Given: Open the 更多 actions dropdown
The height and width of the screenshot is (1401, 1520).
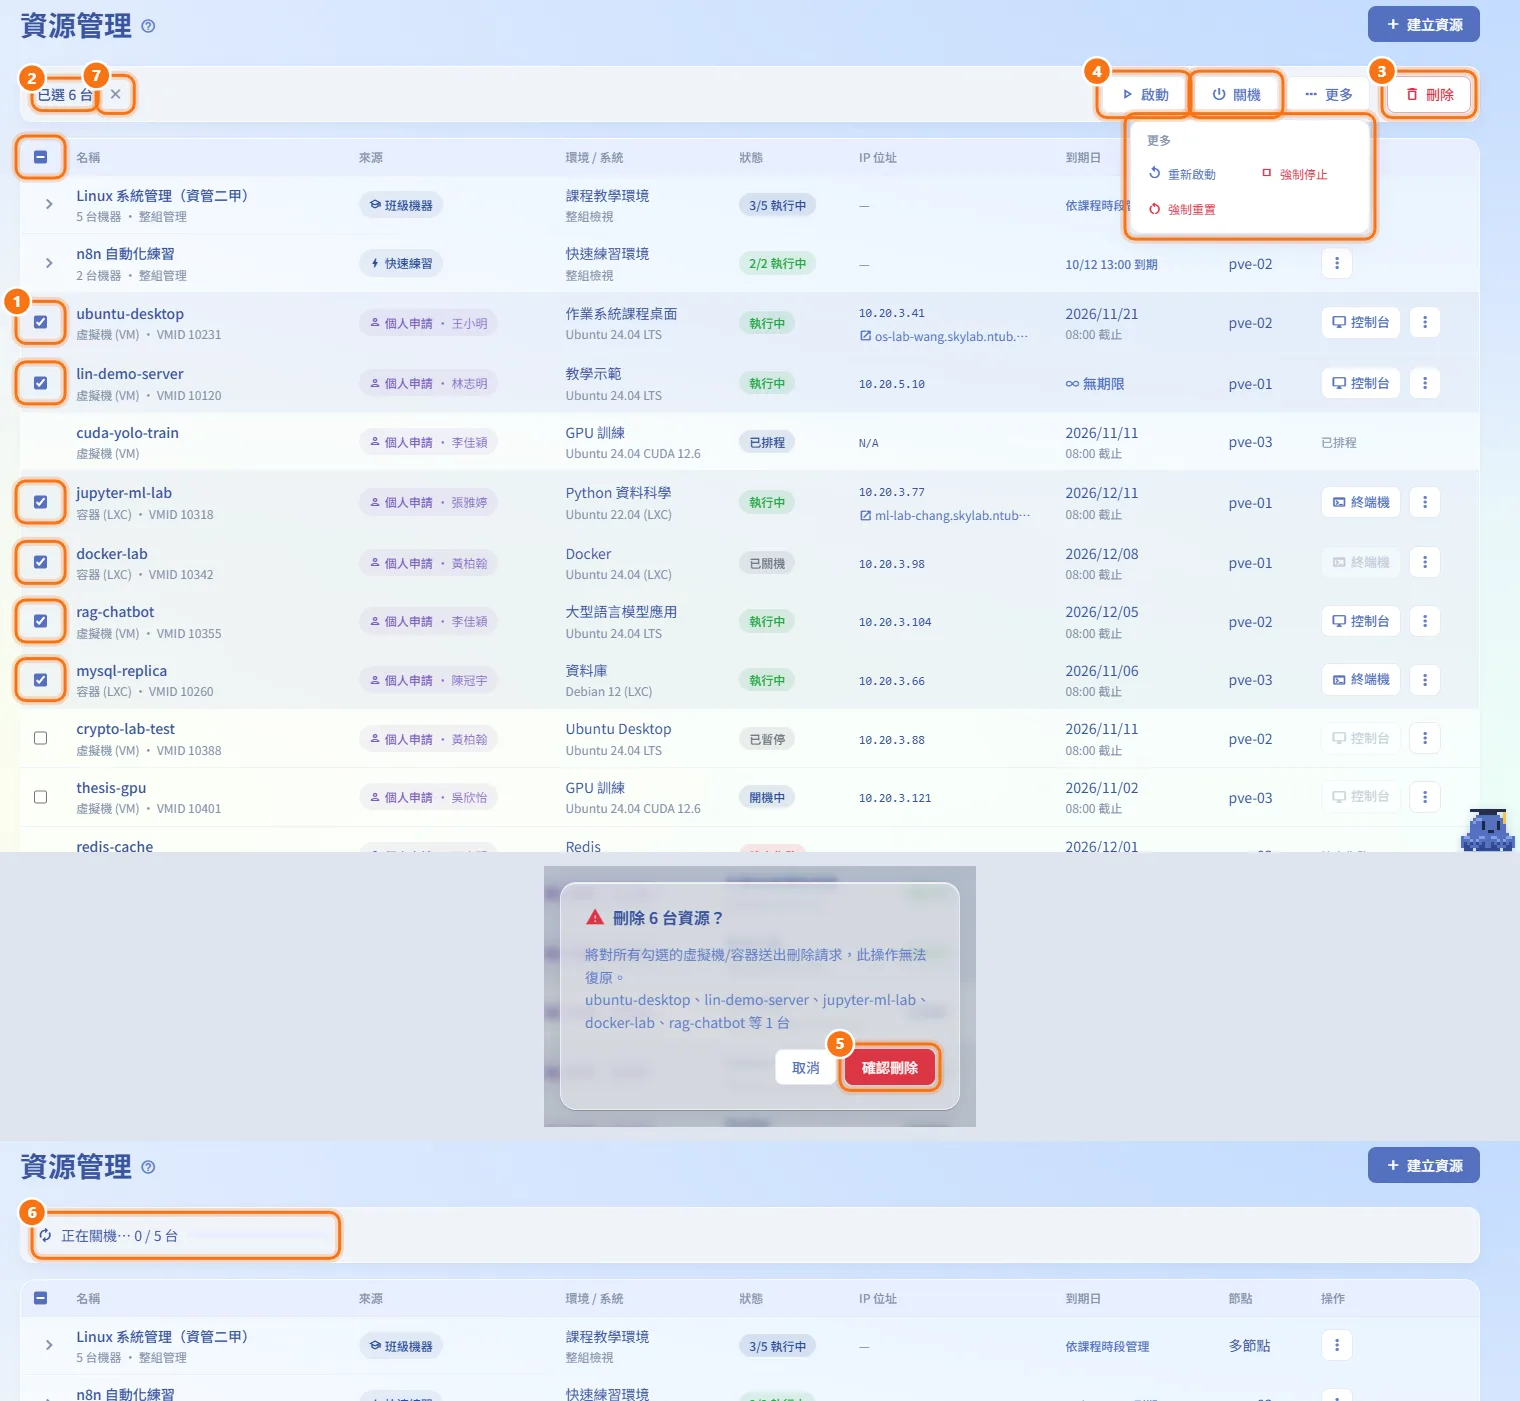Looking at the screenshot, I should tap(1328, 94).
